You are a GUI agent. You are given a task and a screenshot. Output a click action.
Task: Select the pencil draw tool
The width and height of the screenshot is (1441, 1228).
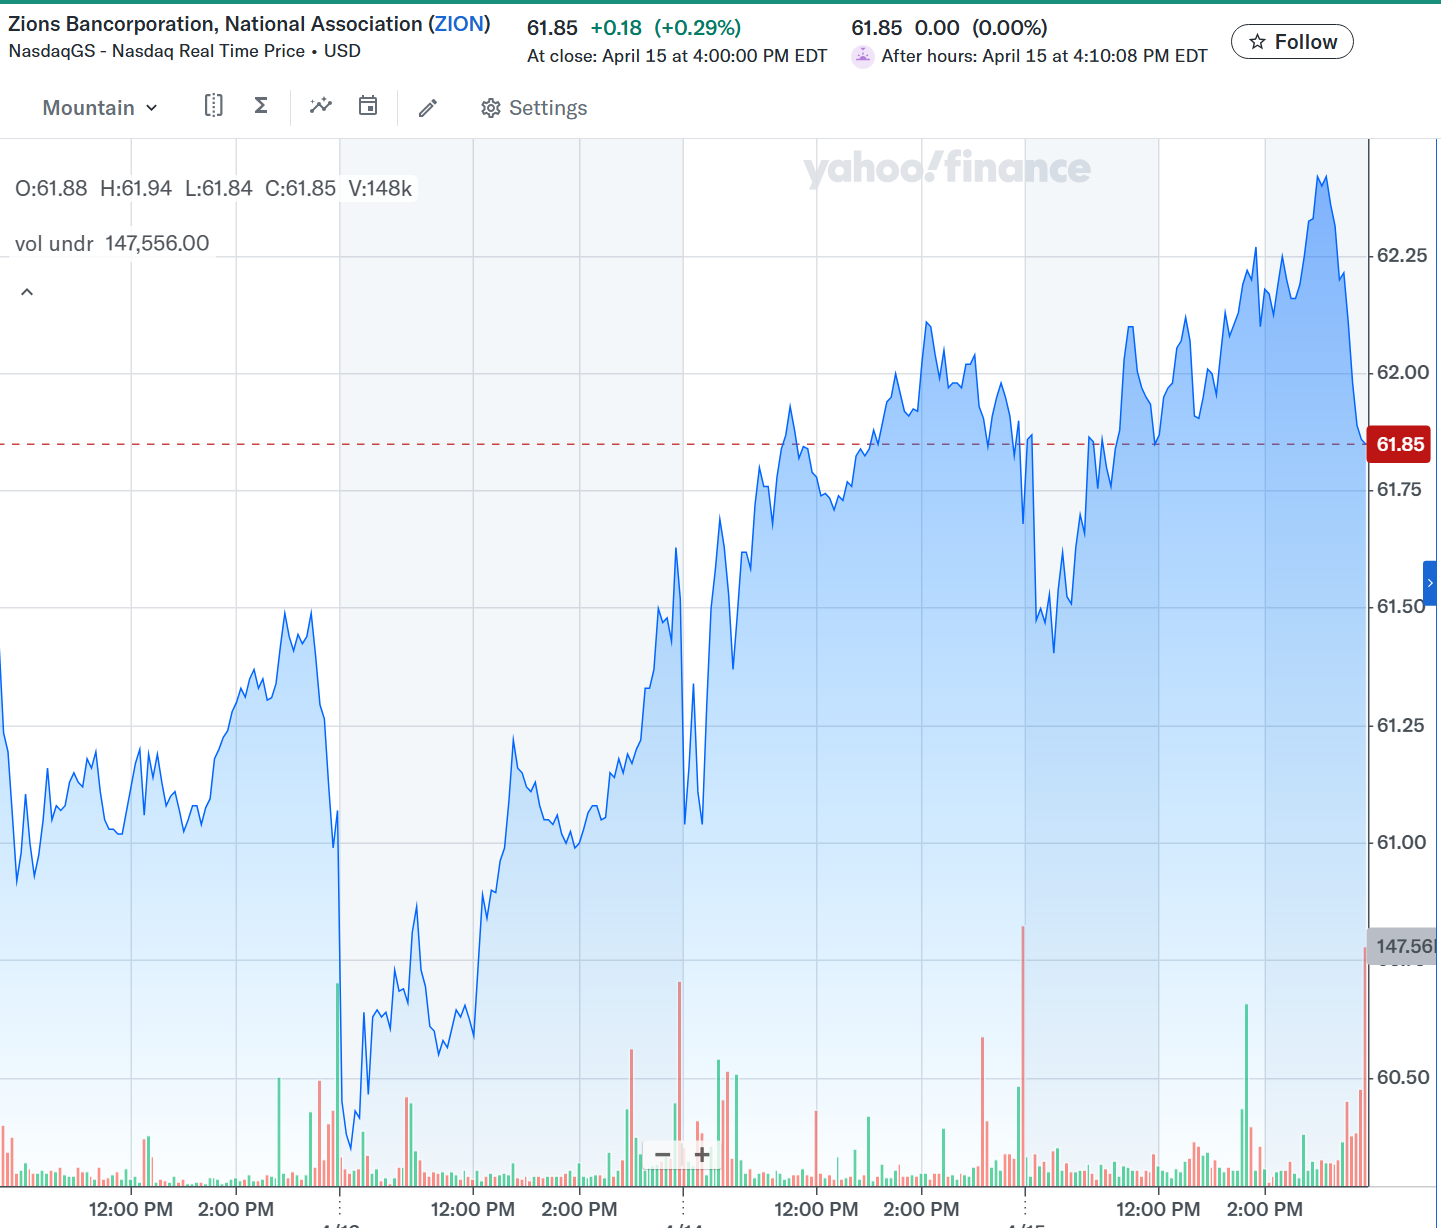[x=428, y=108]
